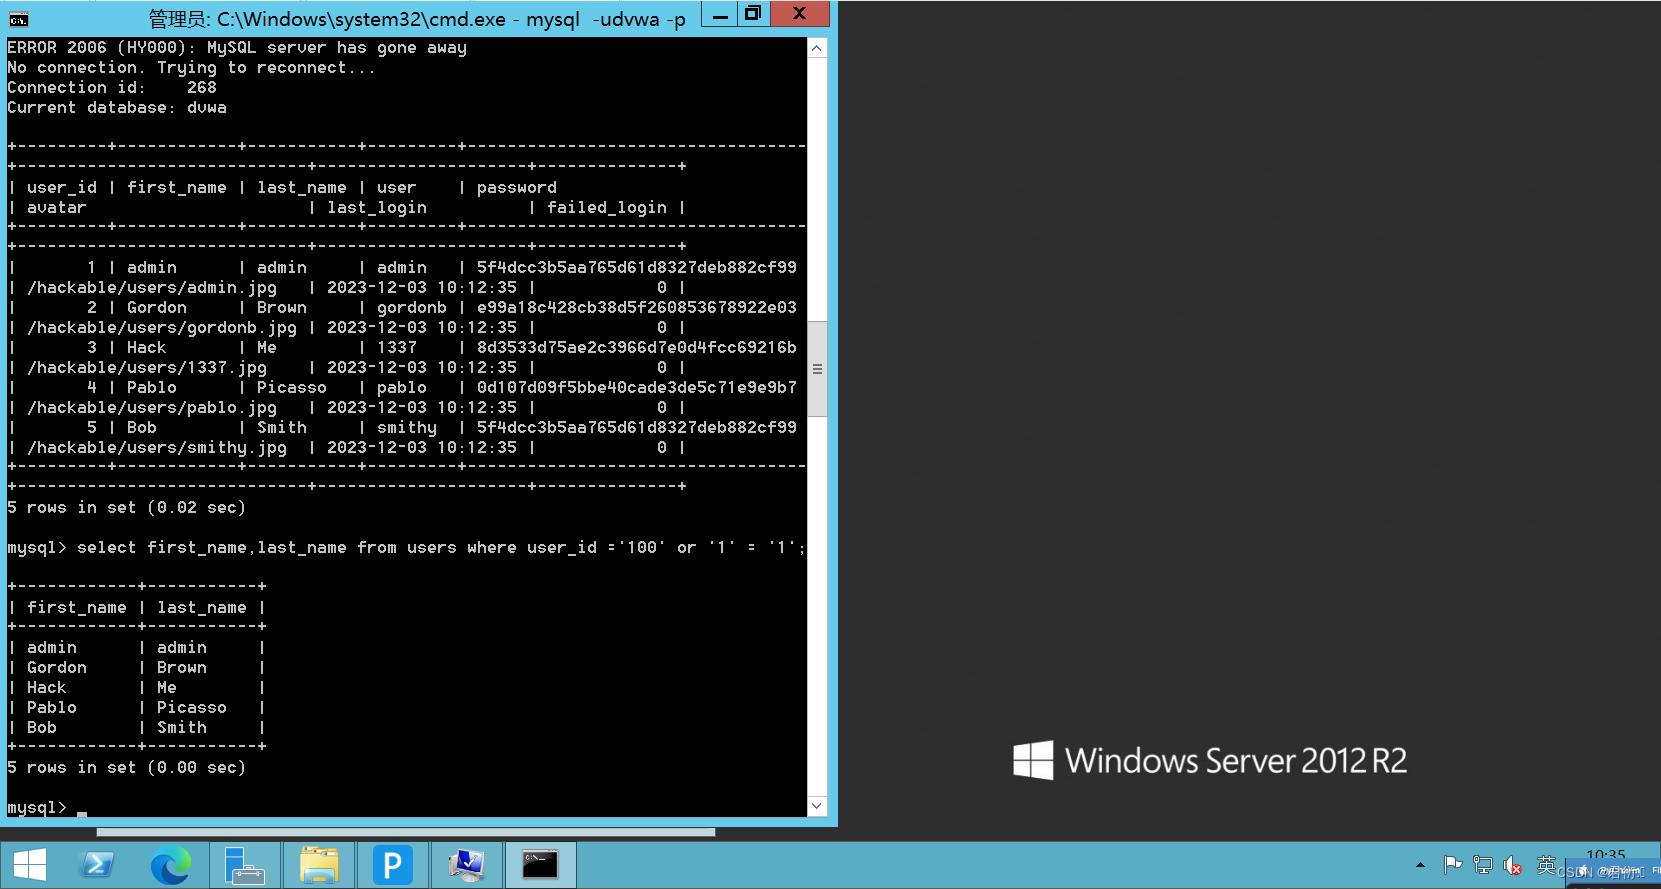
Task: Open File Explorer from the taskbar
Action: click(x=319, y=865)
